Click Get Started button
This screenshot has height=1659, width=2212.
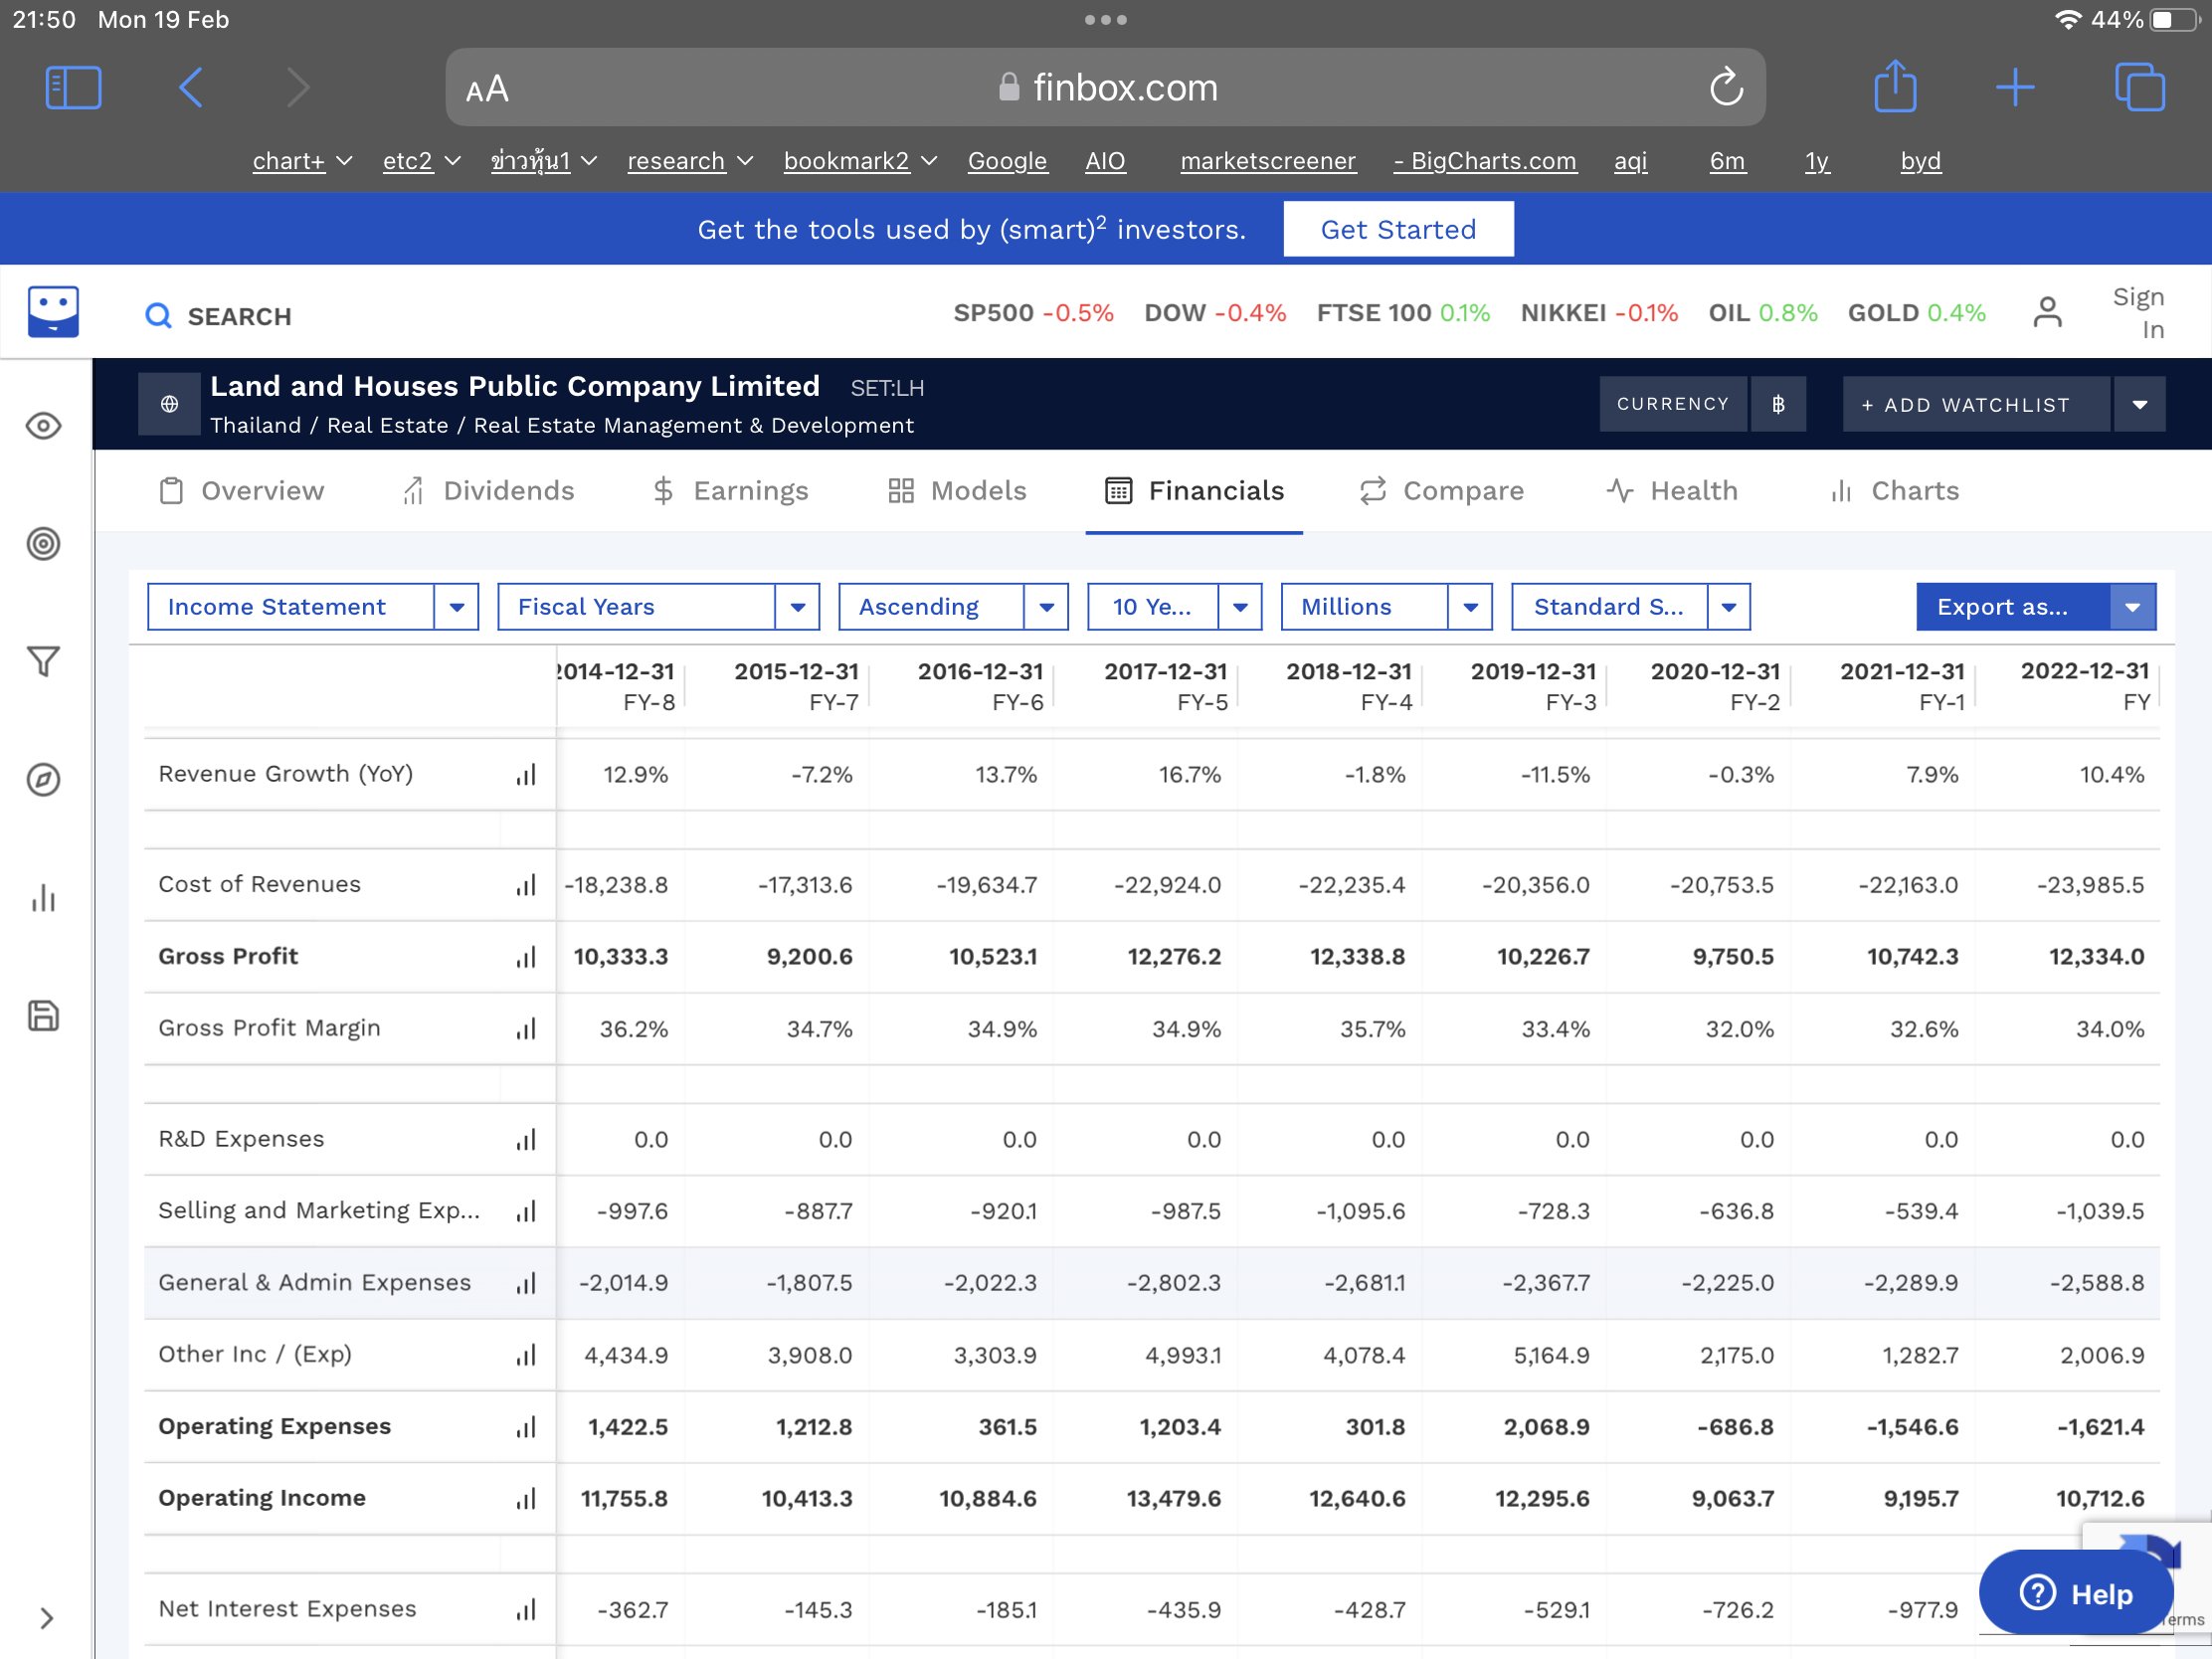pyautogui.click(x=1398, y=229)
